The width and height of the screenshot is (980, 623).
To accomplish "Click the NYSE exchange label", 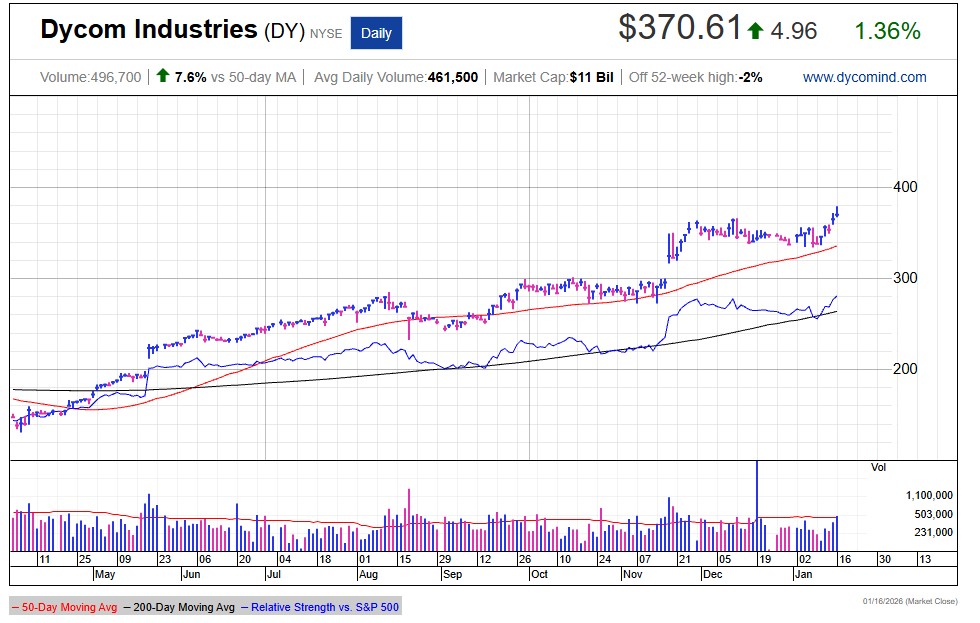I will (x=326, y=34).
